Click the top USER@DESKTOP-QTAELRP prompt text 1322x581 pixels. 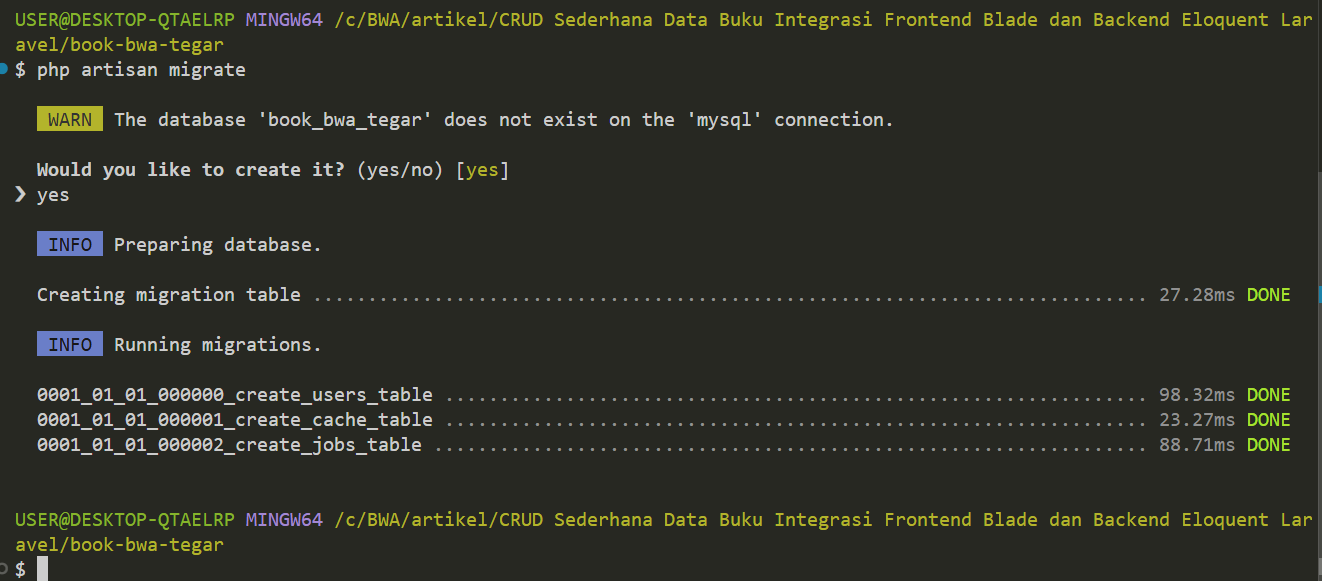click(x=125, y=20)
